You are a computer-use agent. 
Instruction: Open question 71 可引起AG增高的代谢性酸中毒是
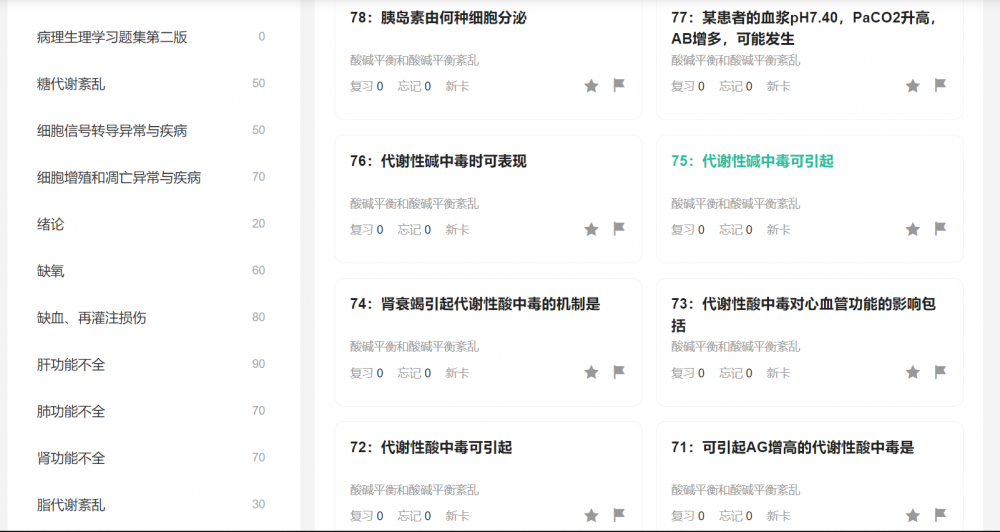click(x=793, y=447)
